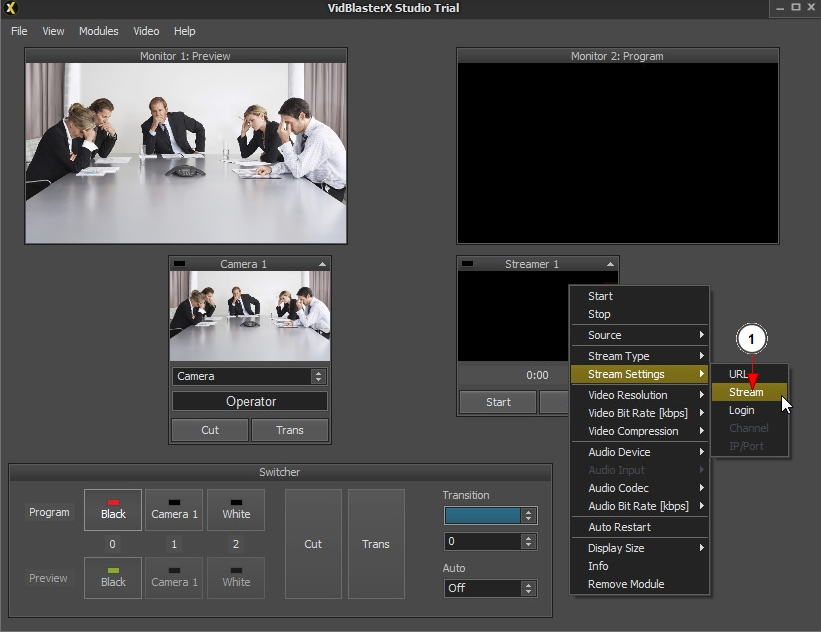The image size is (821, 632).
Task: Open the Modules menu
Action: tap(98, 31)
